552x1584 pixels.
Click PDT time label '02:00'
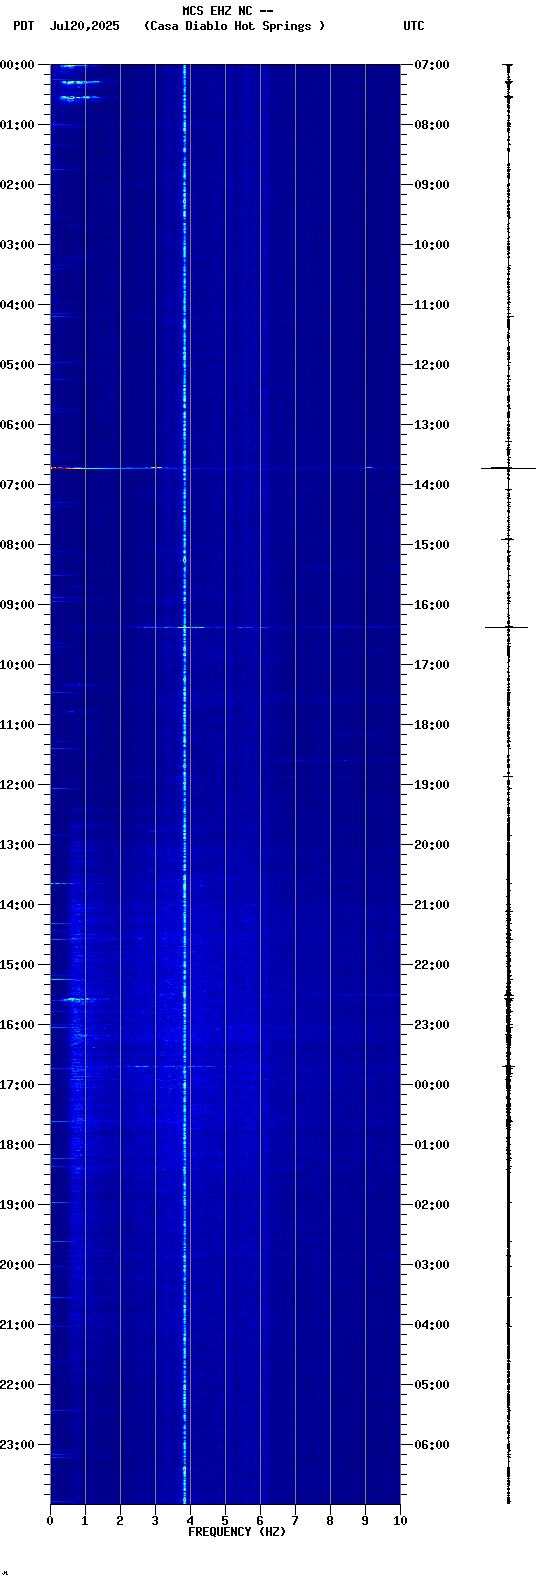(17, 185)
